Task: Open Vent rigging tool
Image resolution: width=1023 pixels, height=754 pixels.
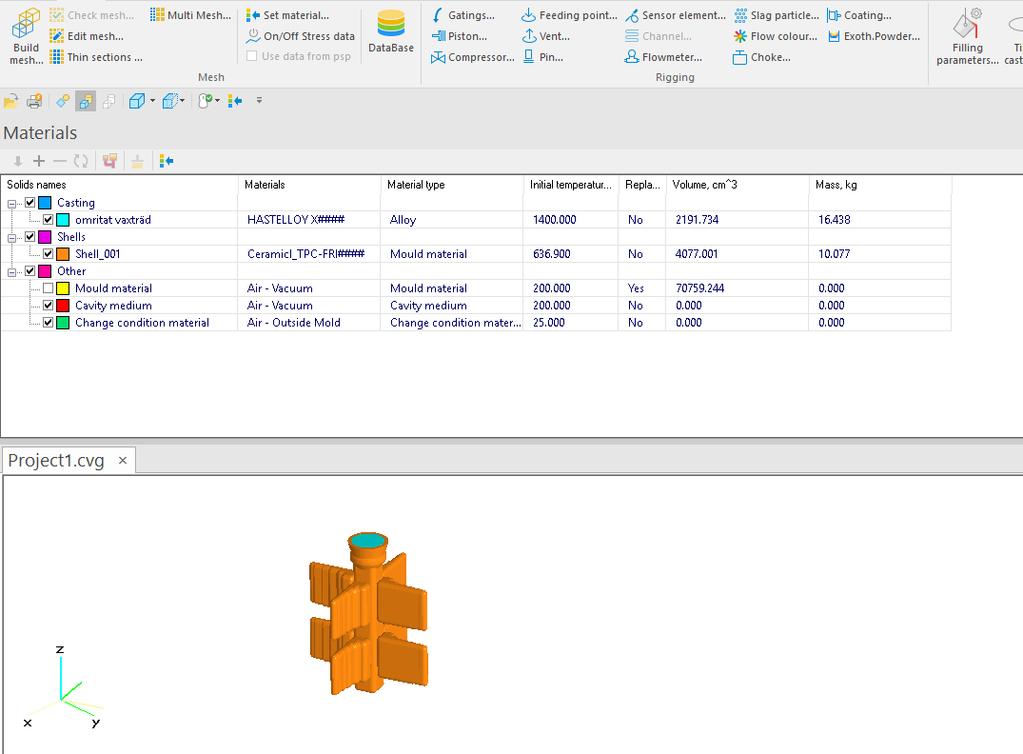Action: click(546, 36)
